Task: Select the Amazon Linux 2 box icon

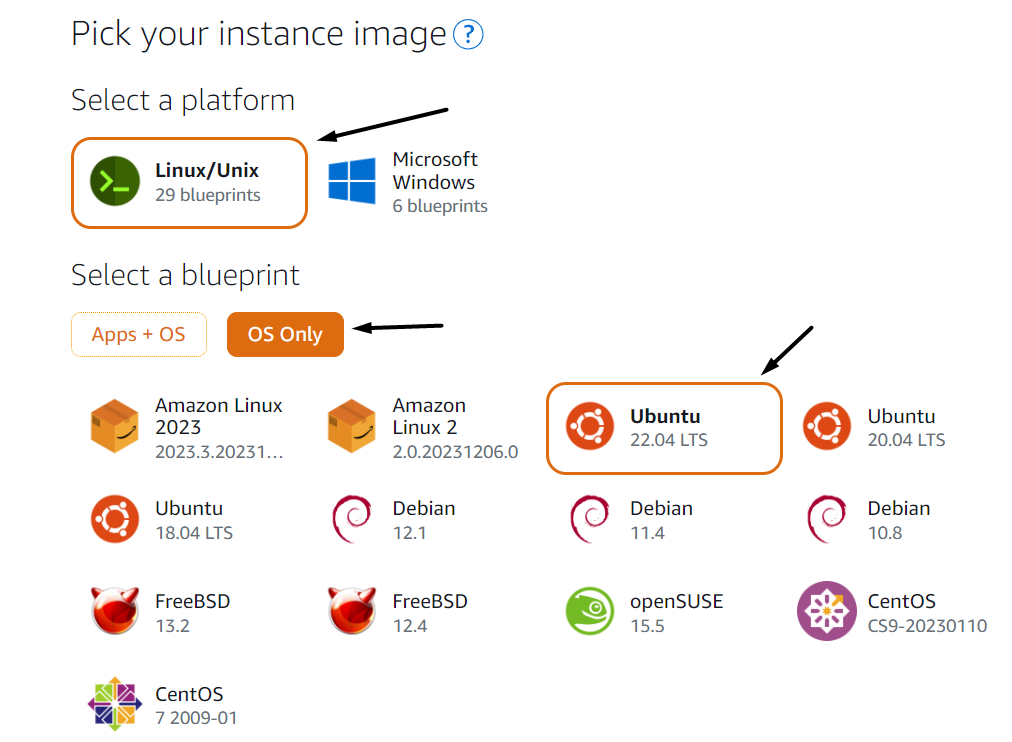Action: (352, 427)
